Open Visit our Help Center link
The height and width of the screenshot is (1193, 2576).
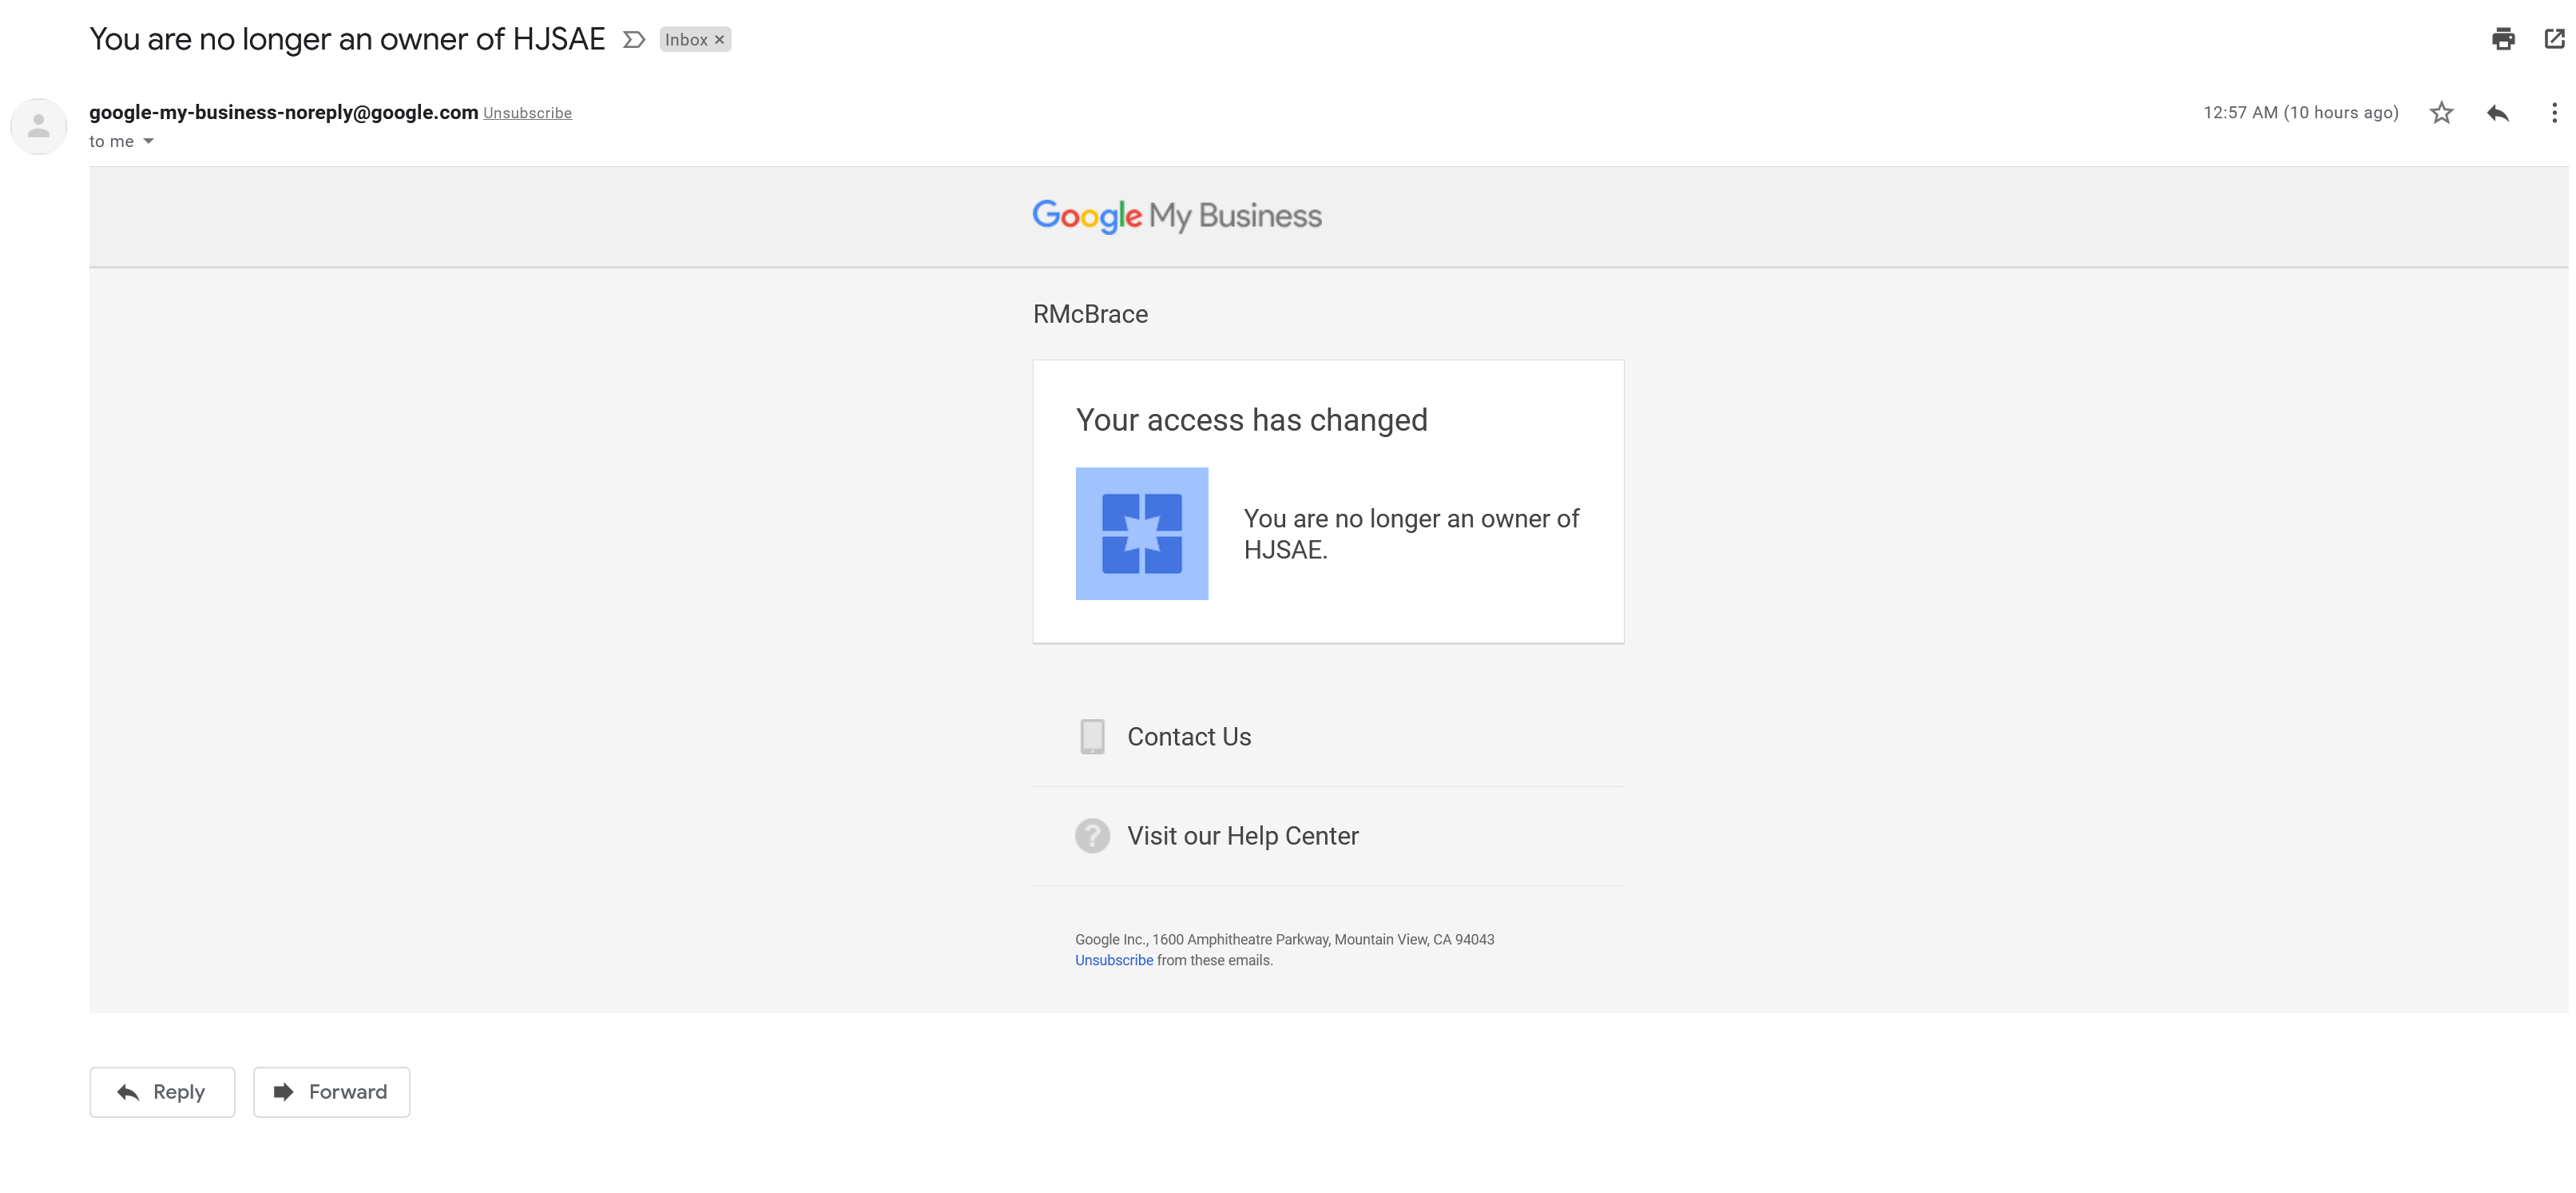(1242, 836)
